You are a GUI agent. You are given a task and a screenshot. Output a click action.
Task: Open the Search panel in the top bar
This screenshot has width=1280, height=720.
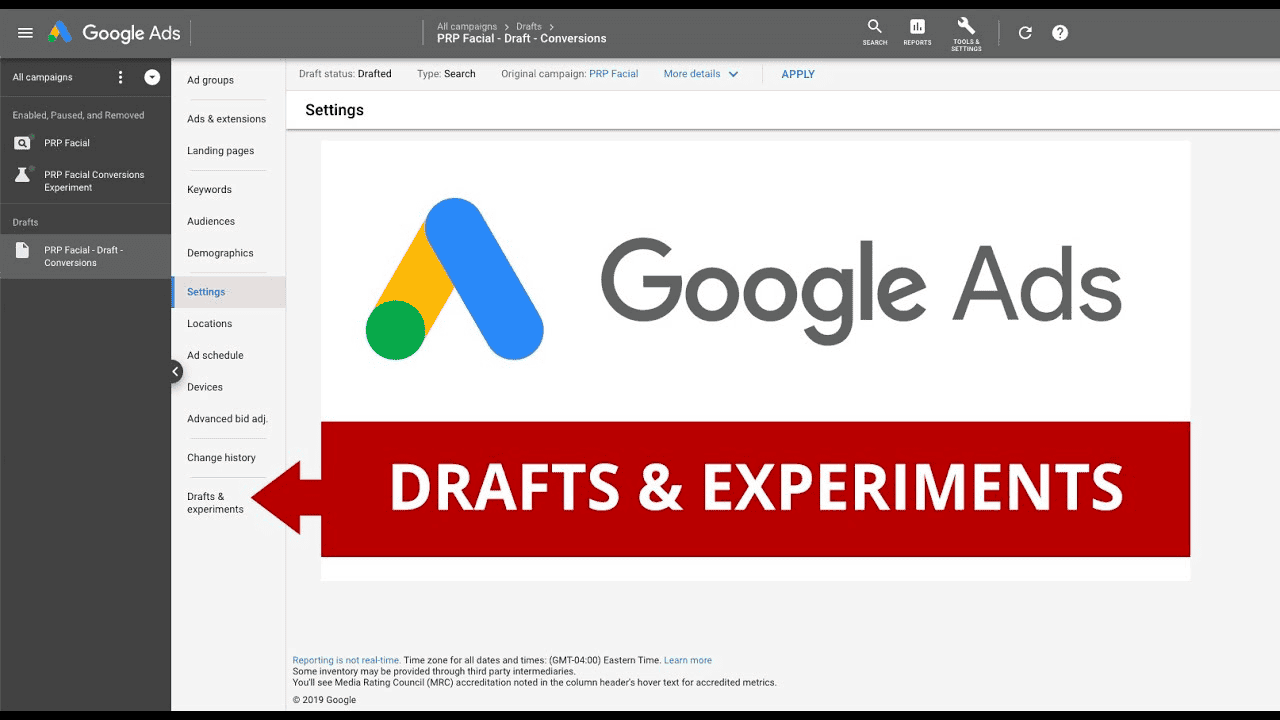[x=874, y=32]
